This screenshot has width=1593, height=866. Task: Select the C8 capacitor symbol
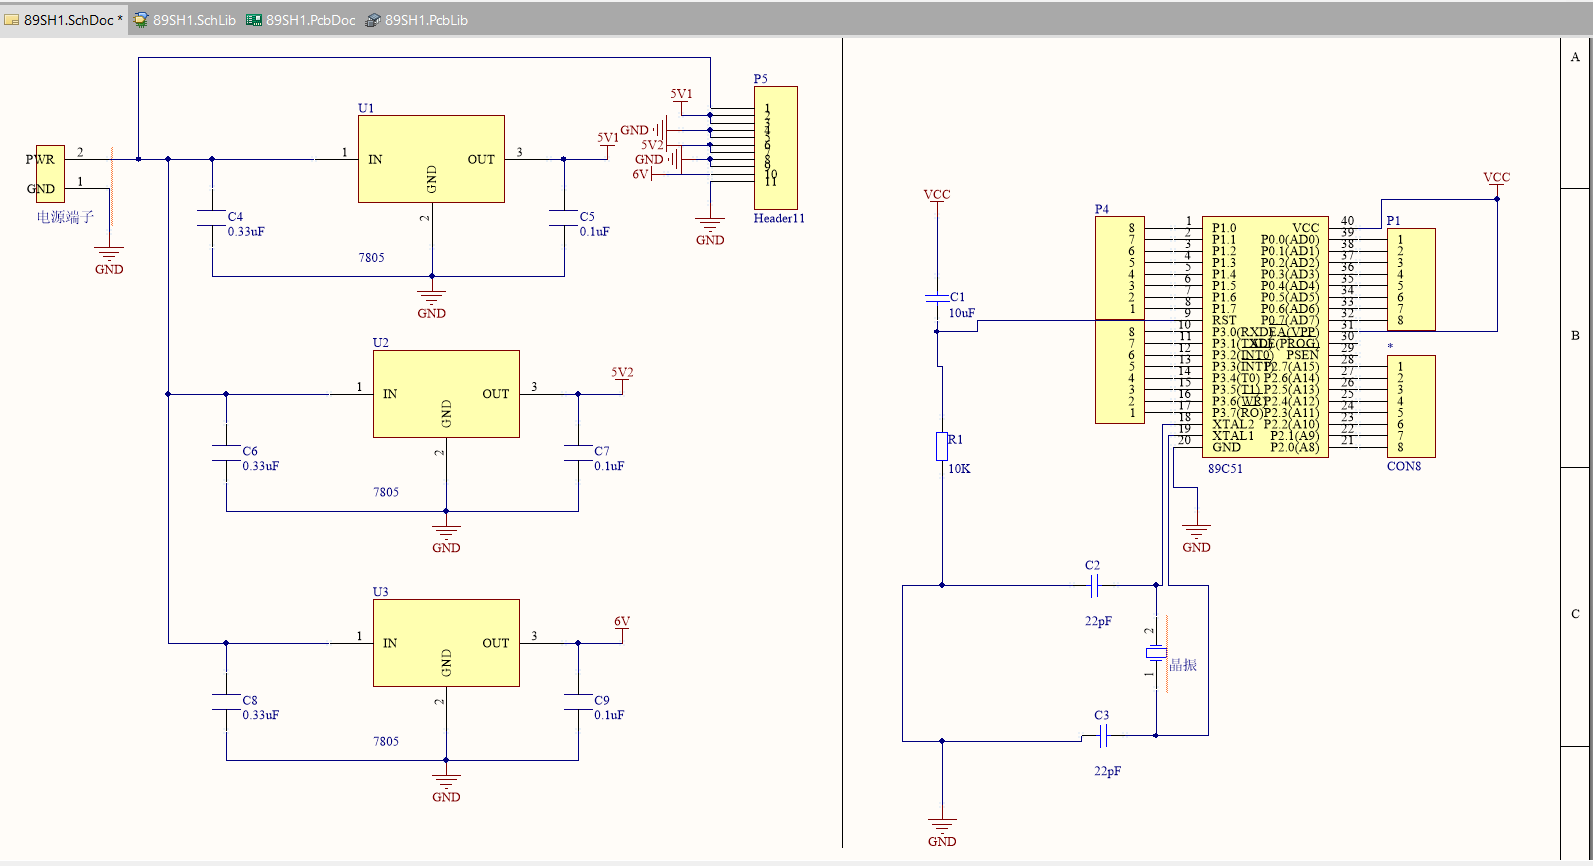(x=227, y=702)
